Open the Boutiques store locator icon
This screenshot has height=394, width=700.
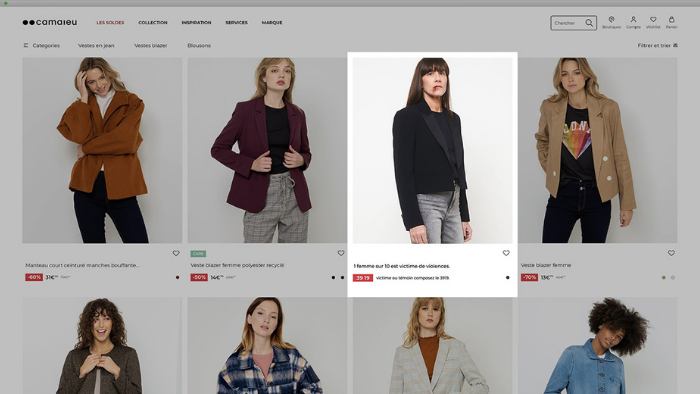[611, 20]
